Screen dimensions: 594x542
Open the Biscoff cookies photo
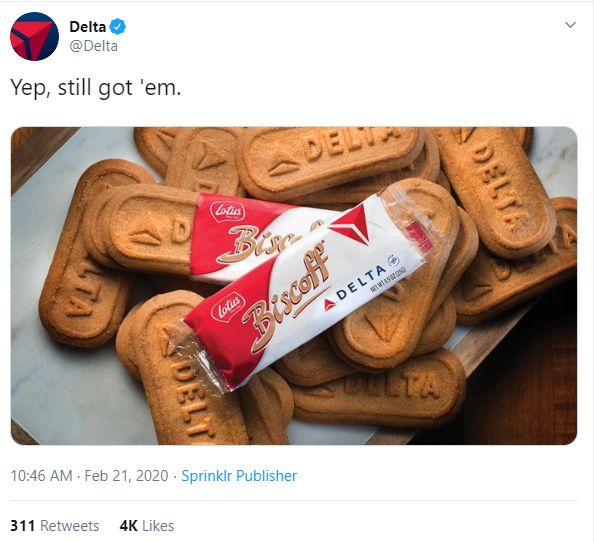point(294,286)
